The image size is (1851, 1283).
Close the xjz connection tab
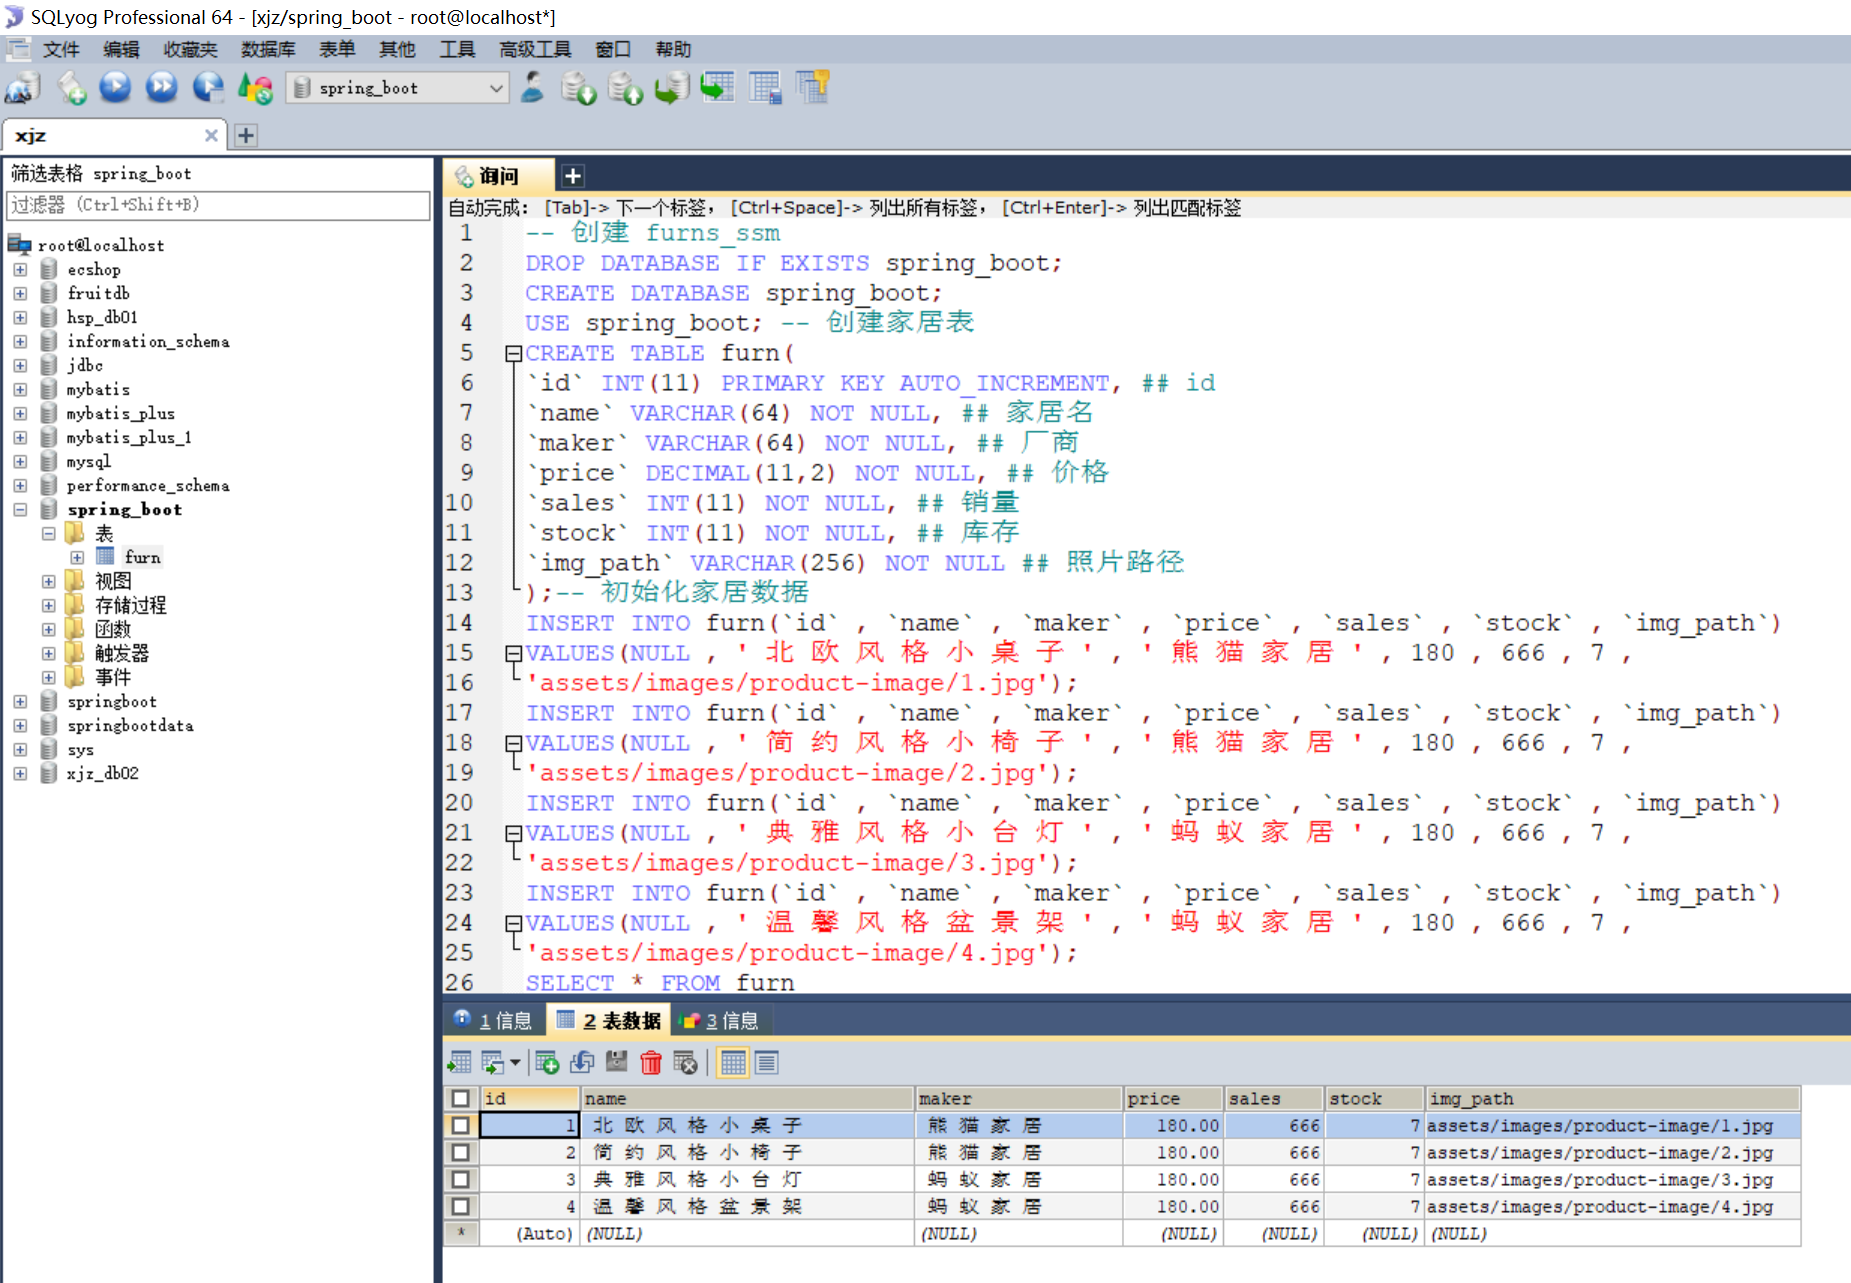(211, 135)
